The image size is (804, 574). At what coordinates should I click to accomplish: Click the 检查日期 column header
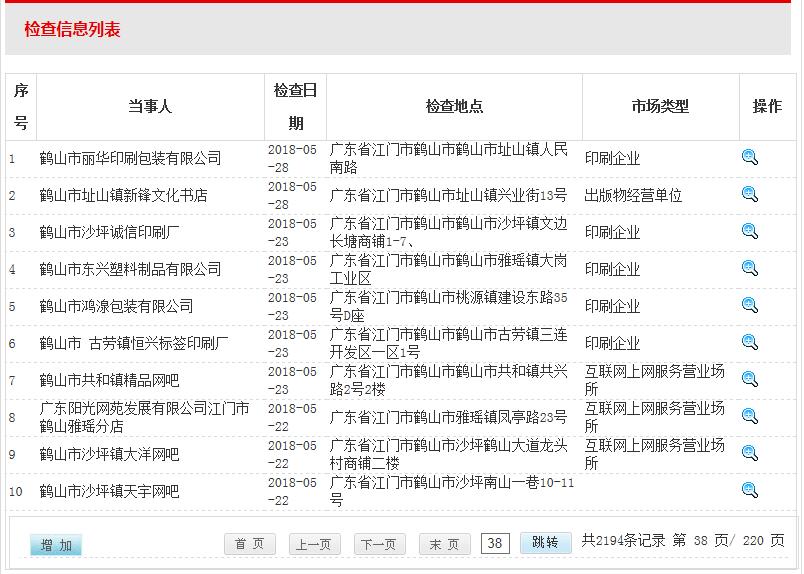(x=296, y=106)
